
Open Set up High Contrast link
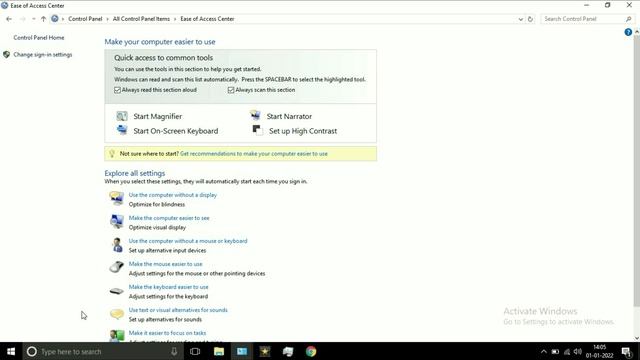303,131
